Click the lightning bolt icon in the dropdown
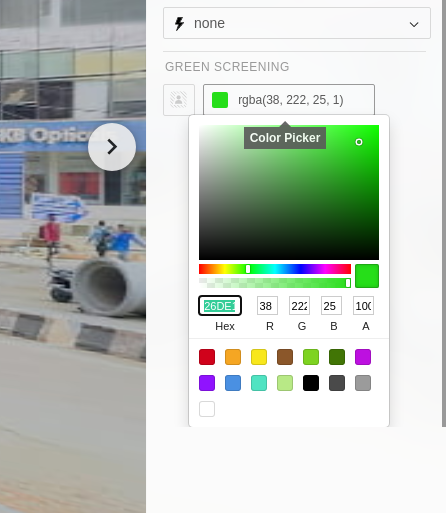The height and width of the screenshot is (513, 446). click(x=179, y=24)
